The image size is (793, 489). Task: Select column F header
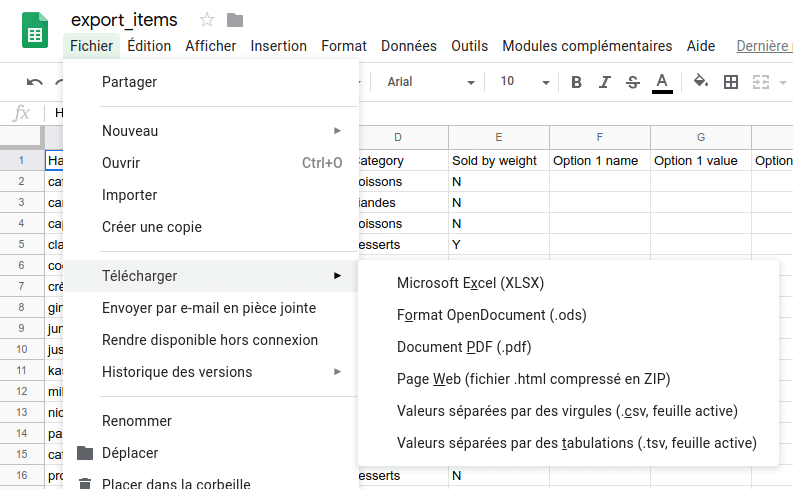point(600,138)
